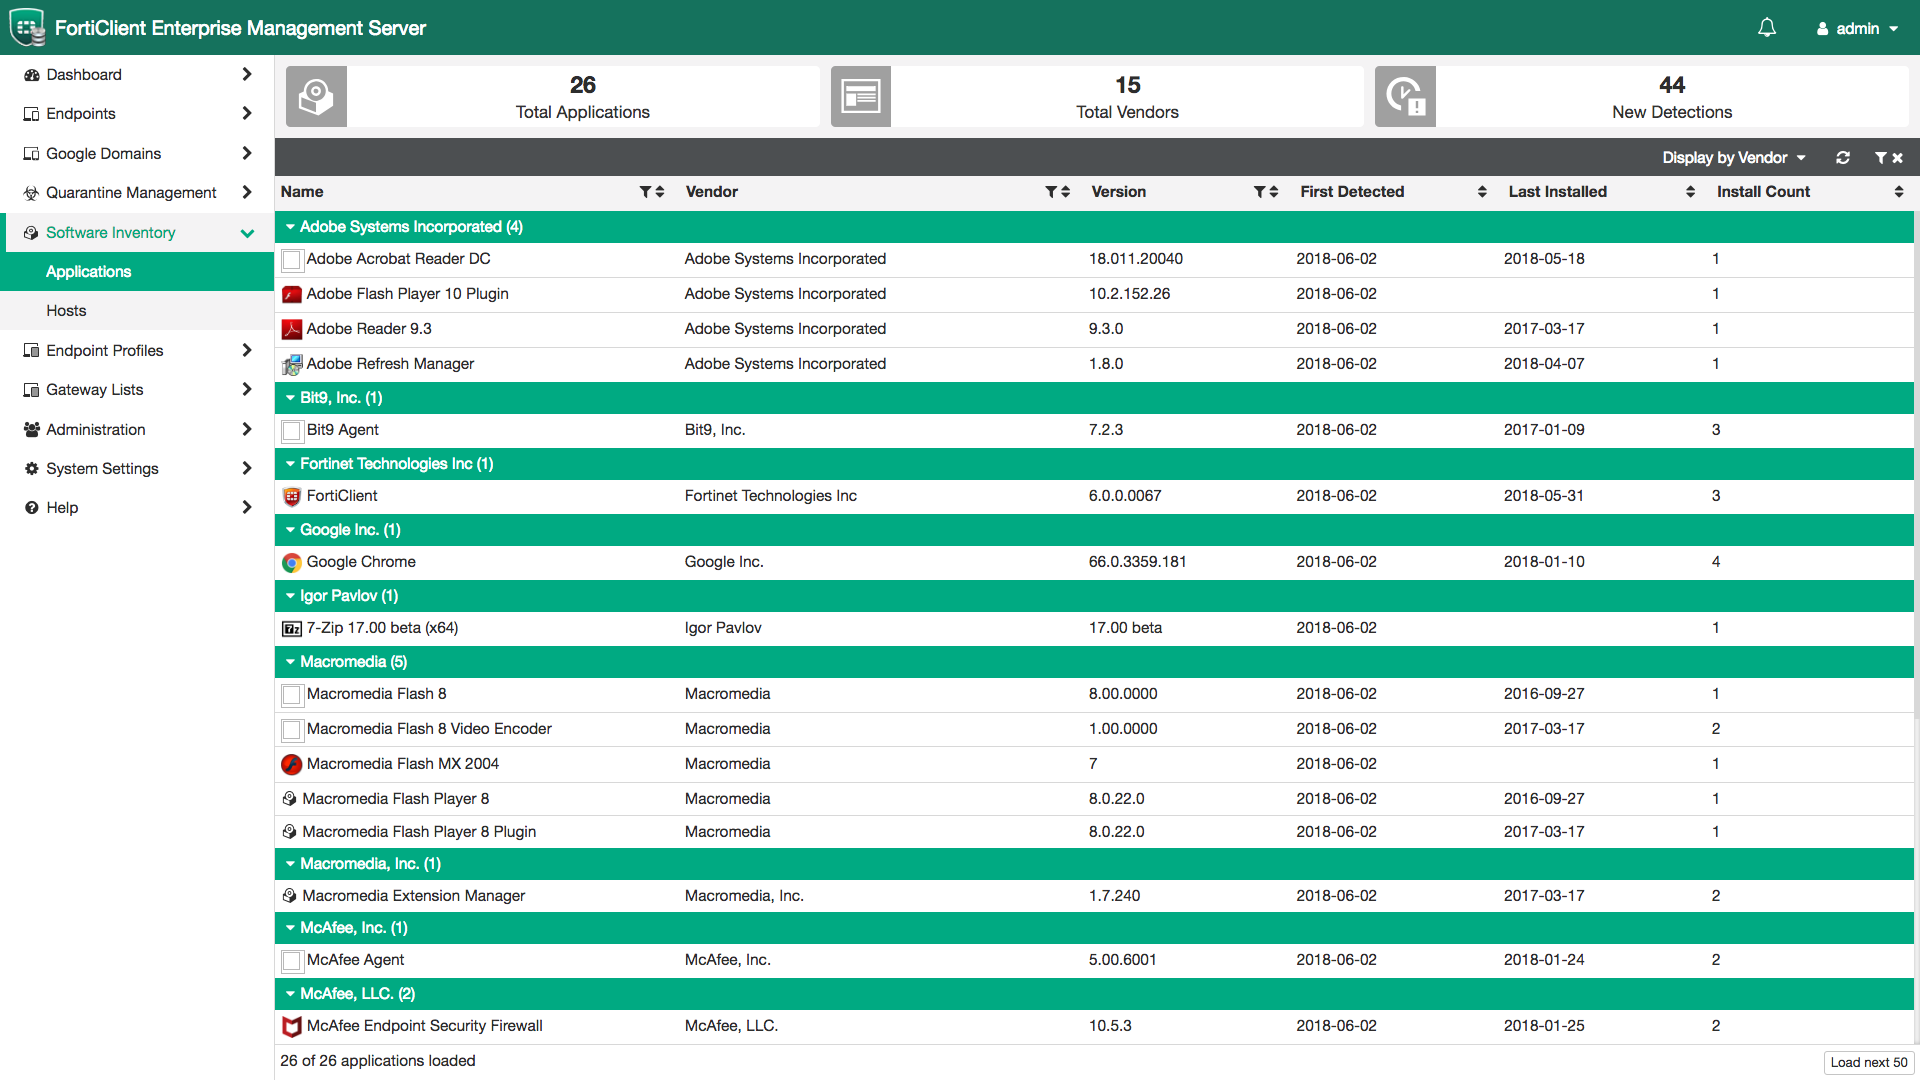Open the Display by Vendor dropdown
This screenshot has width=1920, height=1080.
click(1733, 157)
